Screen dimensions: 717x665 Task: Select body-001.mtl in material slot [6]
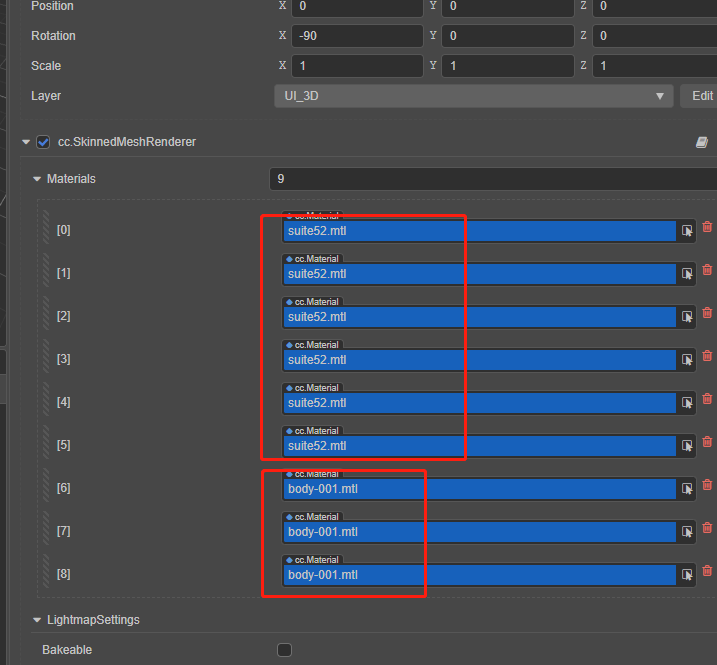coord(480,489)
